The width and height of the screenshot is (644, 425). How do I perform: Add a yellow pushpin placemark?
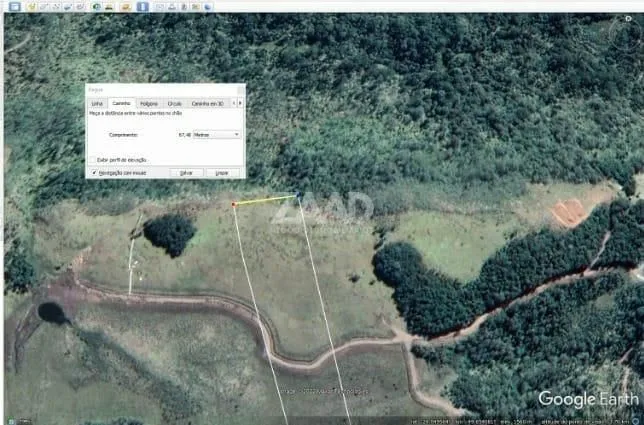point(34,6)
